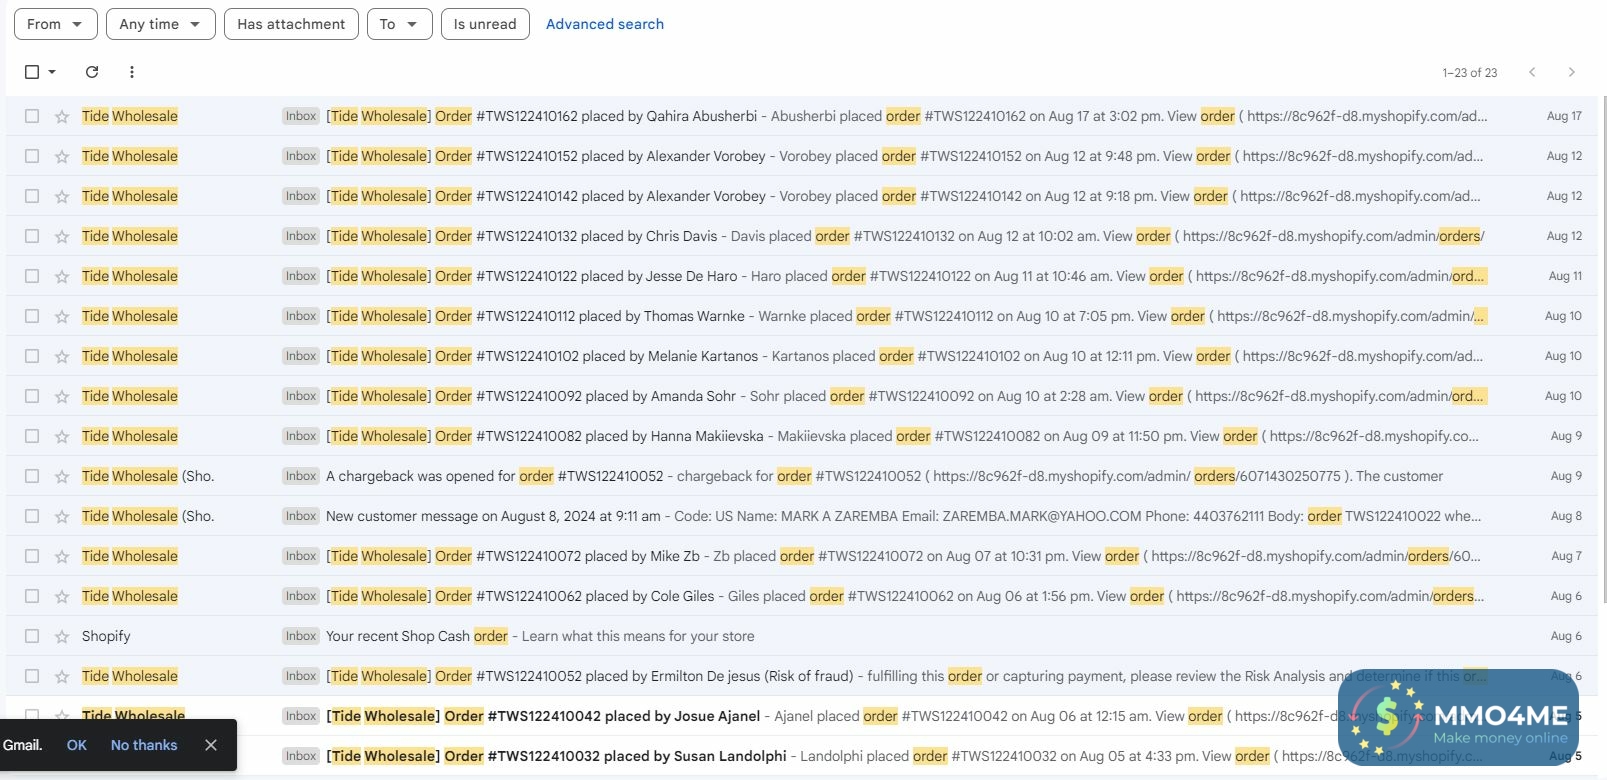Viewport: 1607px width, 780px height.
Task: Go to older emails page arrow
Action: (x=1571, y=72)
